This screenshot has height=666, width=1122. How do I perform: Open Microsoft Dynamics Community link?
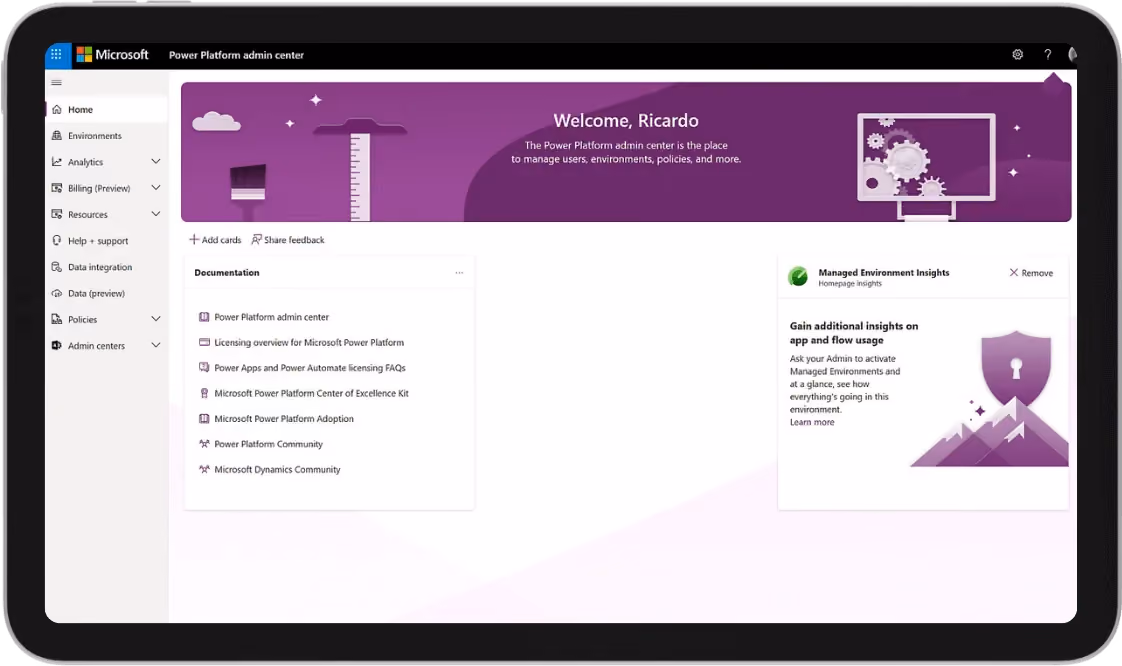coord(277,469)
